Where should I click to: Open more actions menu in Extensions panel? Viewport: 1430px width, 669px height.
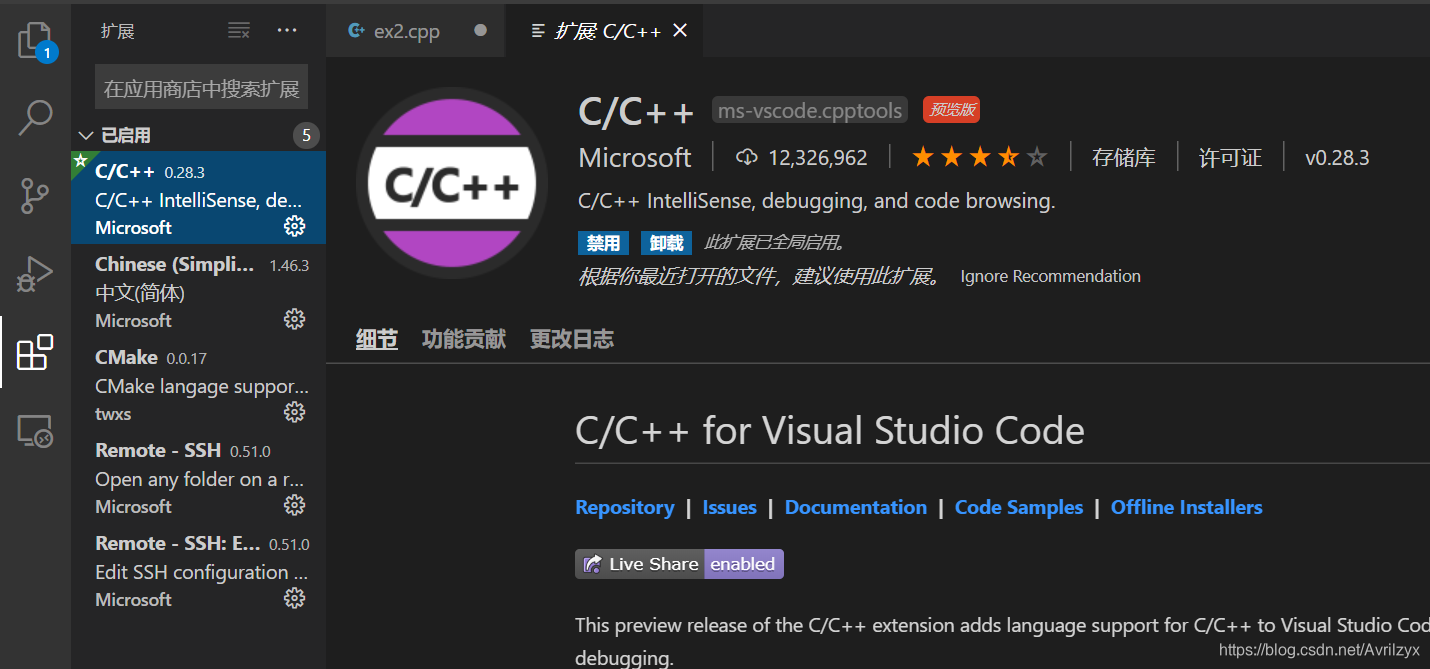(287, 30)
